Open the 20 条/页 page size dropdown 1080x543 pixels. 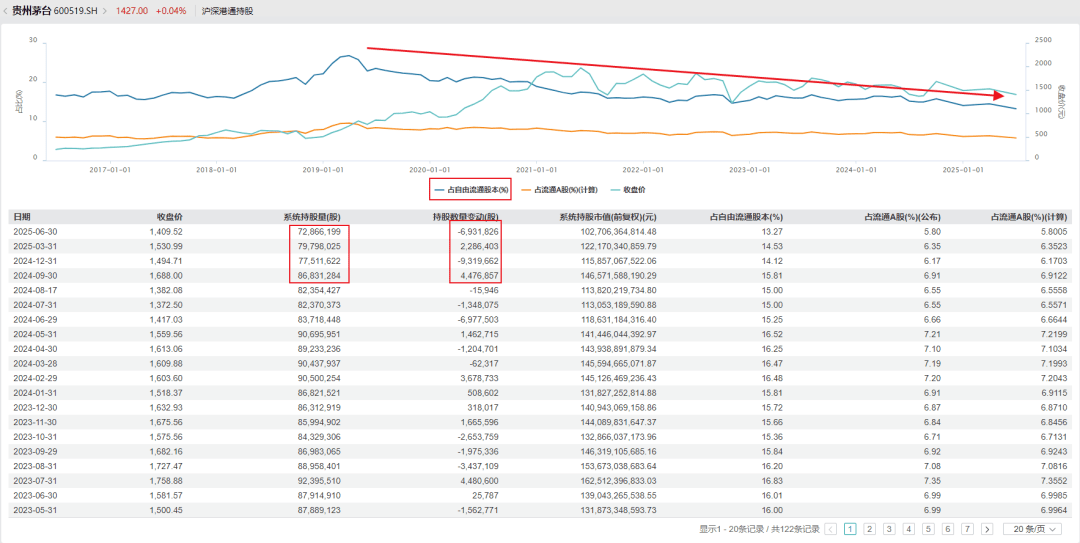click(1032, 529)
